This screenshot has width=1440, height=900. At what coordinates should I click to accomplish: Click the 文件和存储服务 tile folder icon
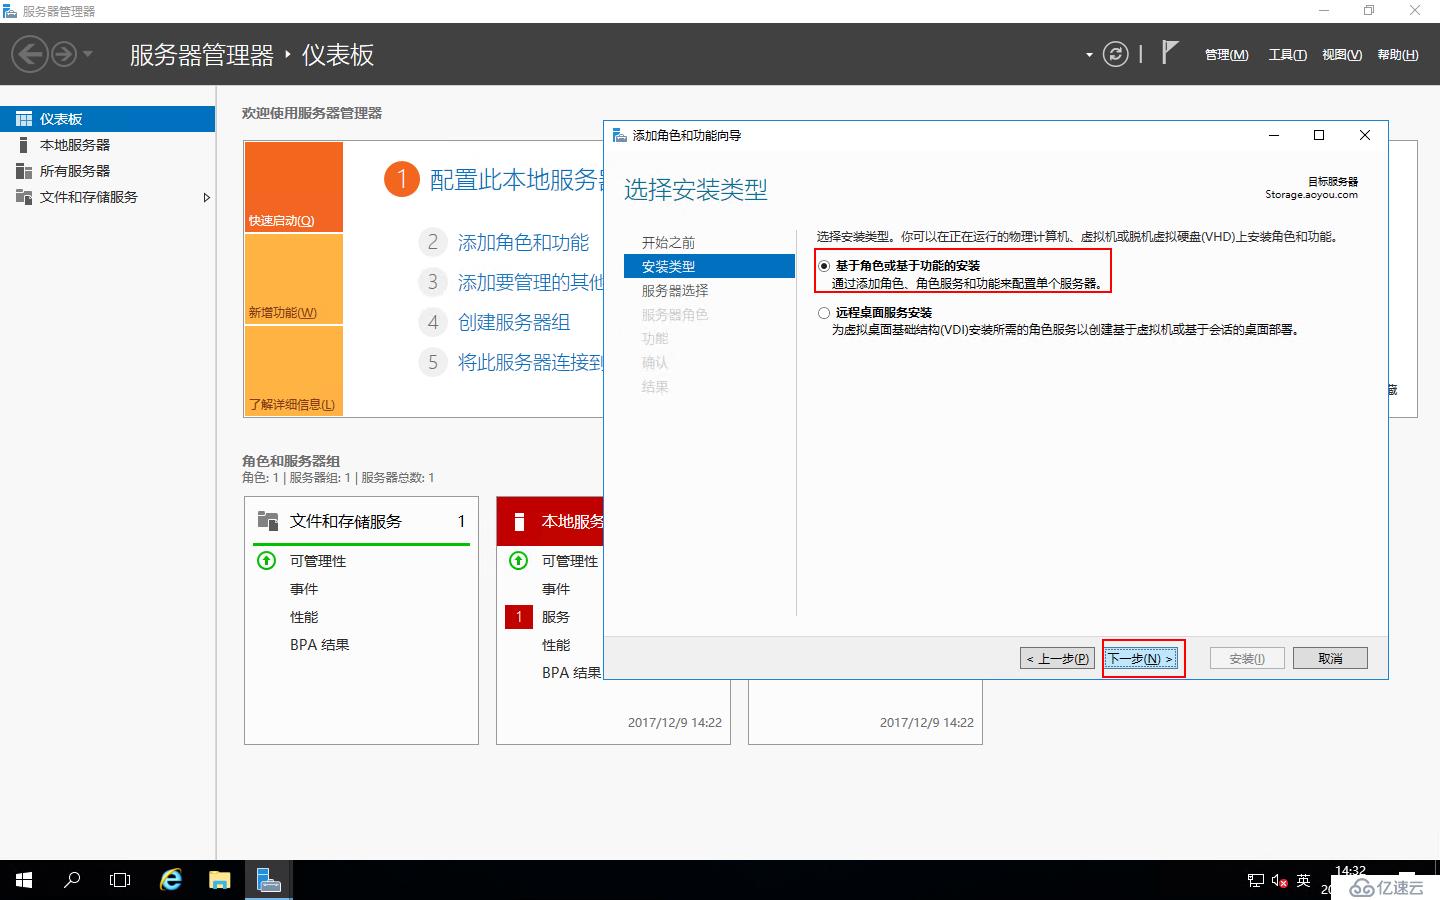[x=268, y=520]
